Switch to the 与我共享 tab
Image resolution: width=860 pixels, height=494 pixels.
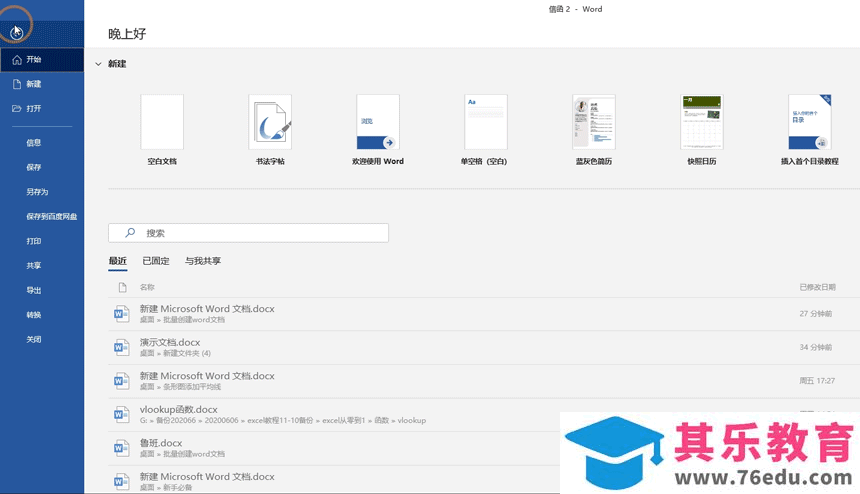203,261
